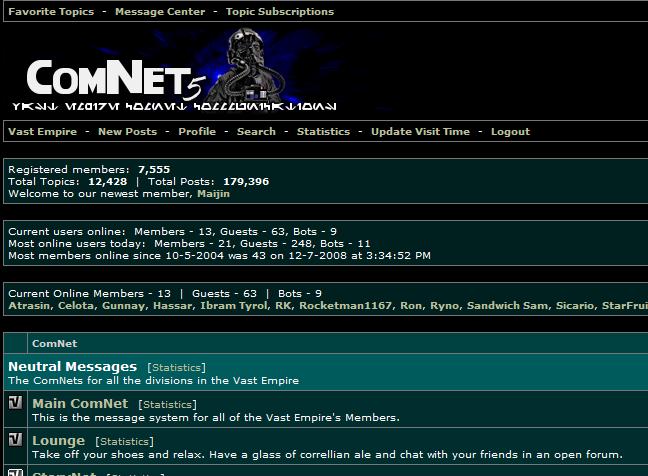Open Lounge Statistics link
Image resolution: width=648 pixels, height=476 pixels.
tap(124, 442)
